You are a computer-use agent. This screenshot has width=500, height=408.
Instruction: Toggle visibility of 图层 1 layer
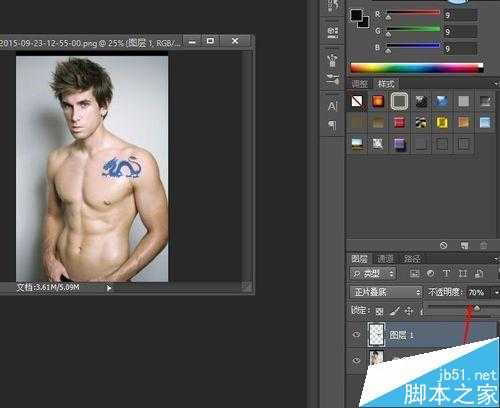click(x=356, y=334)
